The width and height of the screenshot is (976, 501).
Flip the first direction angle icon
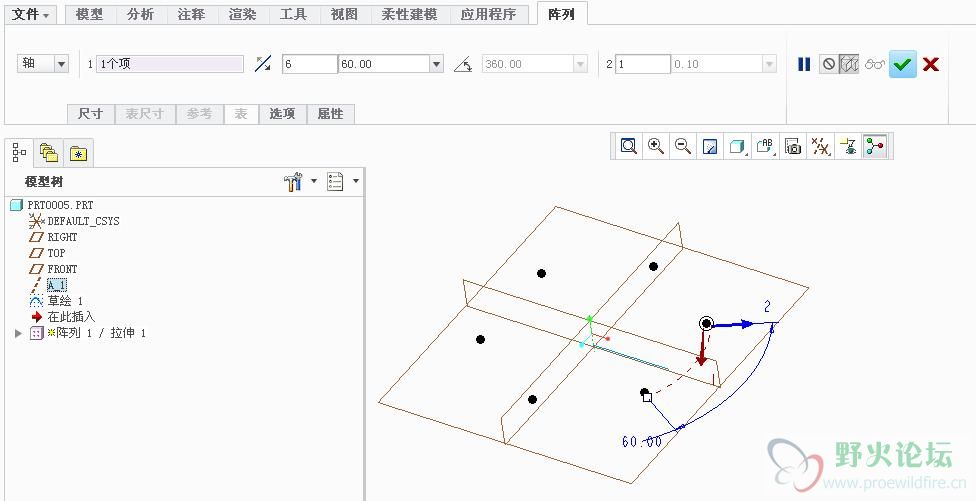click(x=263, y=63)
